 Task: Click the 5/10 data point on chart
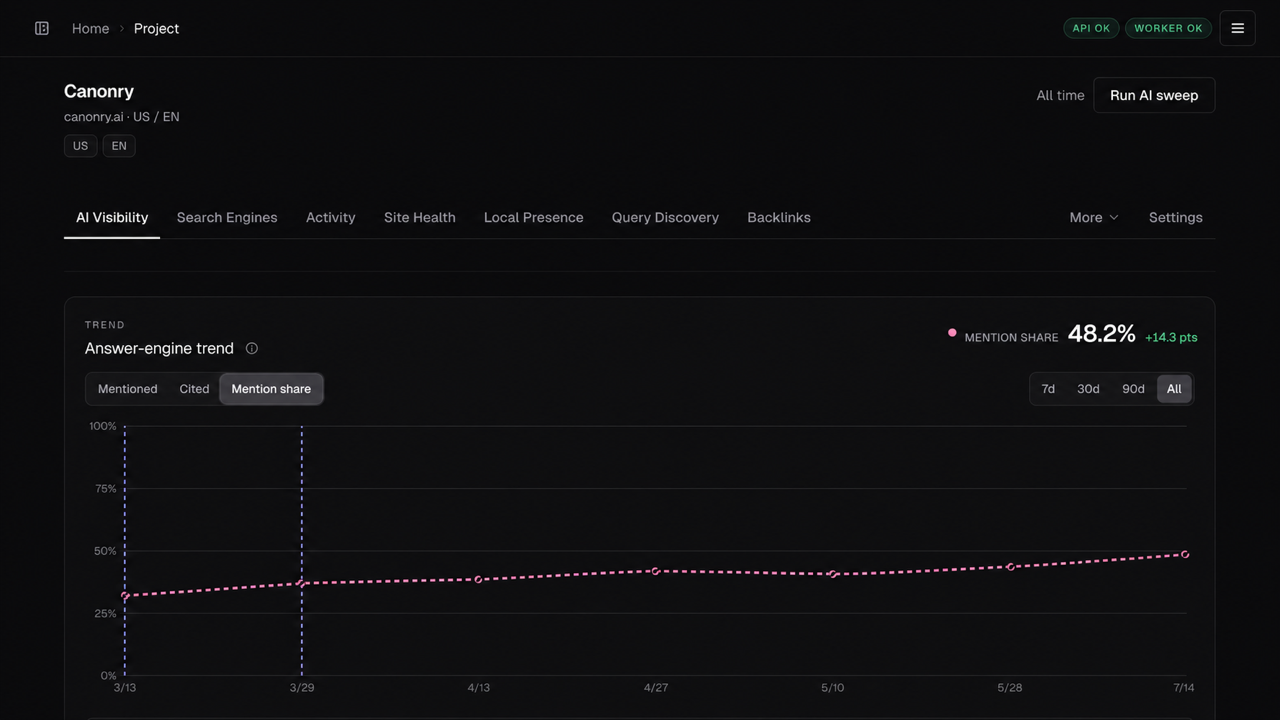pyautogui.click(x=833, y=574)
